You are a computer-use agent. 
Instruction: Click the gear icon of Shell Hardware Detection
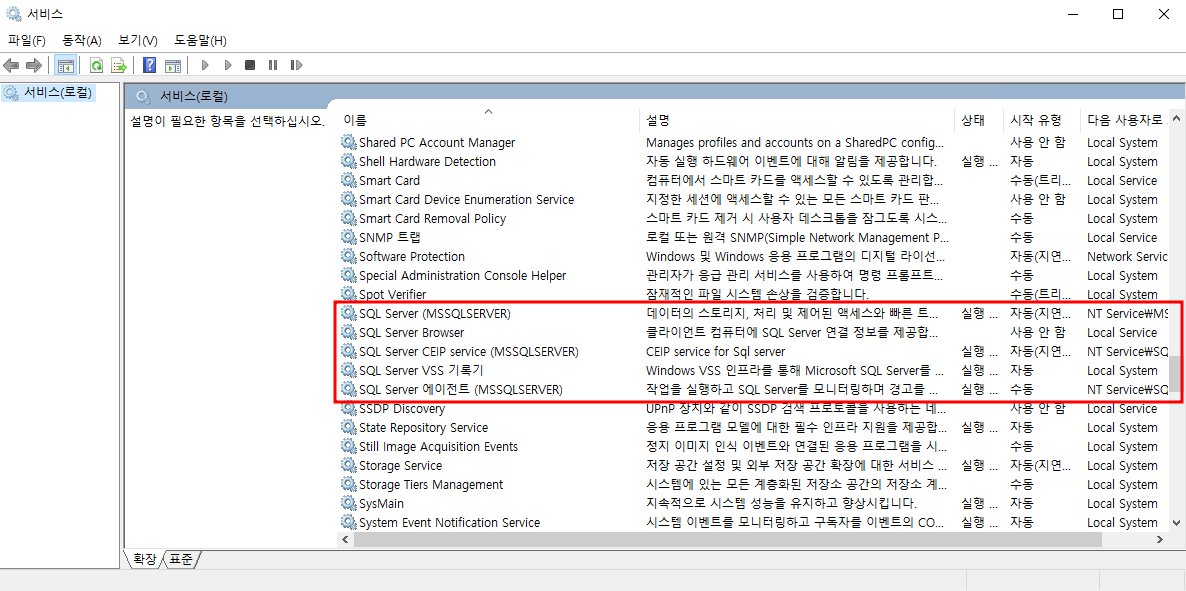coord(348,161)
